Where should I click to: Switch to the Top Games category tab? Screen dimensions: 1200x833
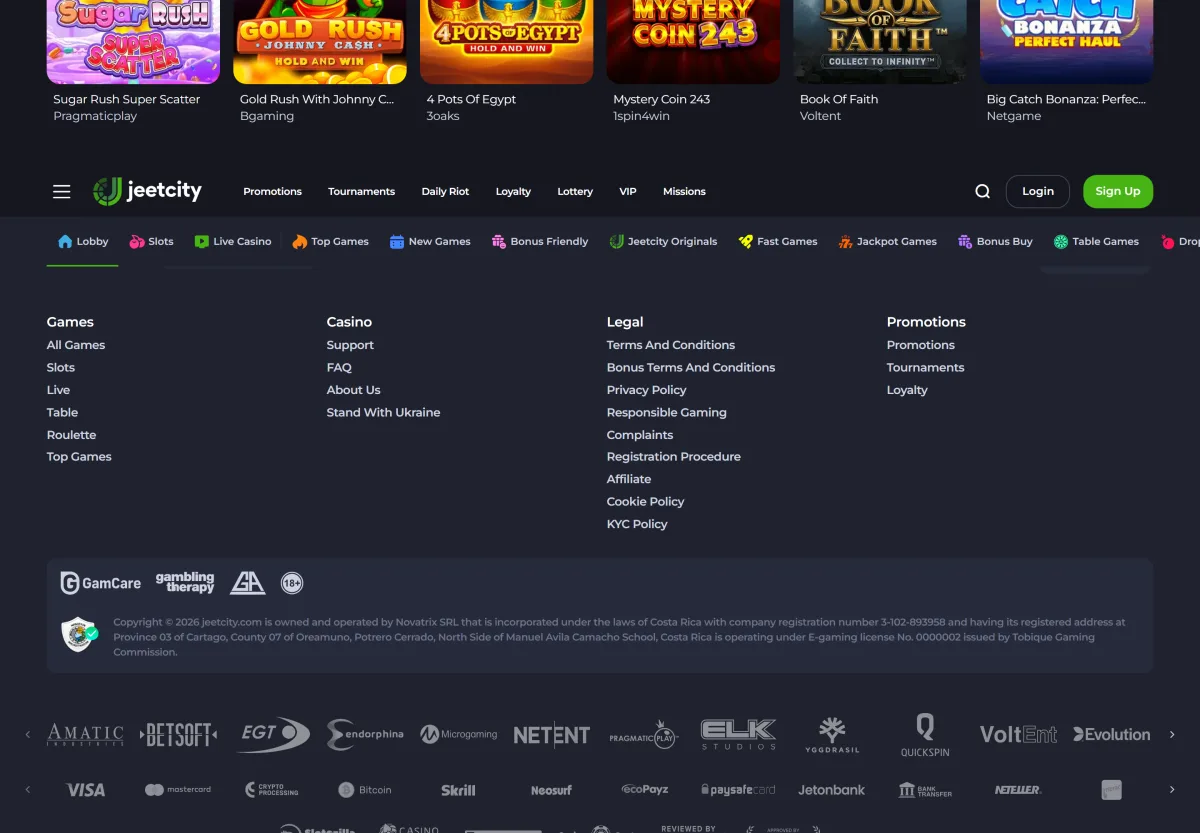tap(330, 241)
